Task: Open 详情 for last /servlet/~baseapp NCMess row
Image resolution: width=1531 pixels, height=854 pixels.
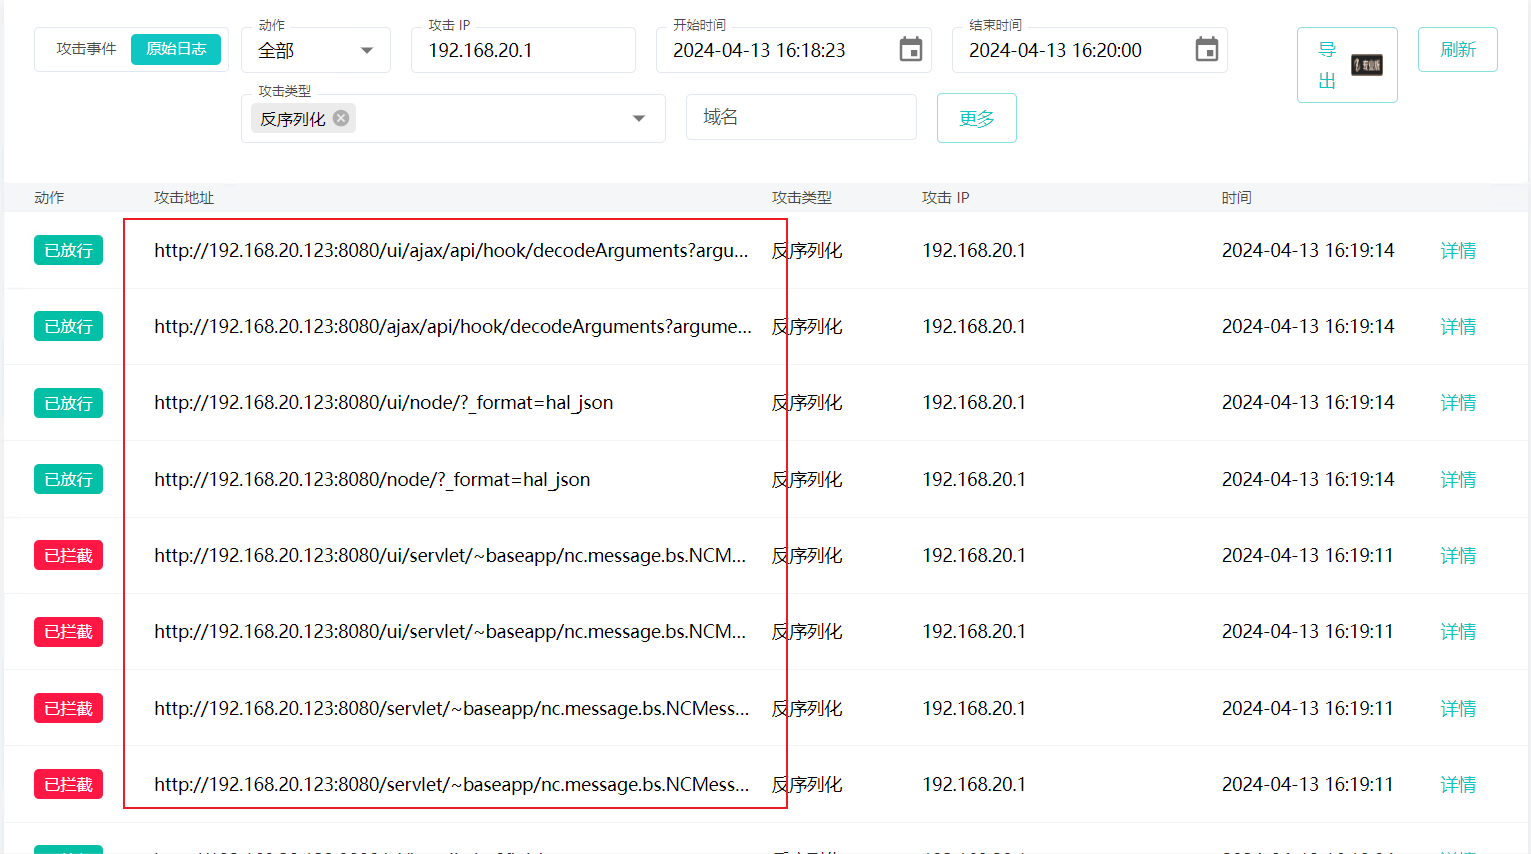Action: [x=1458, y=785]
